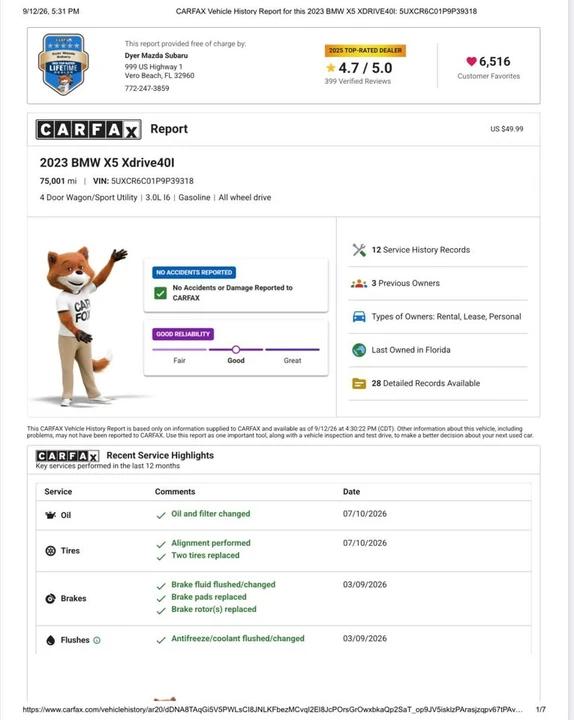
Task: Click the green No Accidents checkbox
Action: tap(160, 293)
